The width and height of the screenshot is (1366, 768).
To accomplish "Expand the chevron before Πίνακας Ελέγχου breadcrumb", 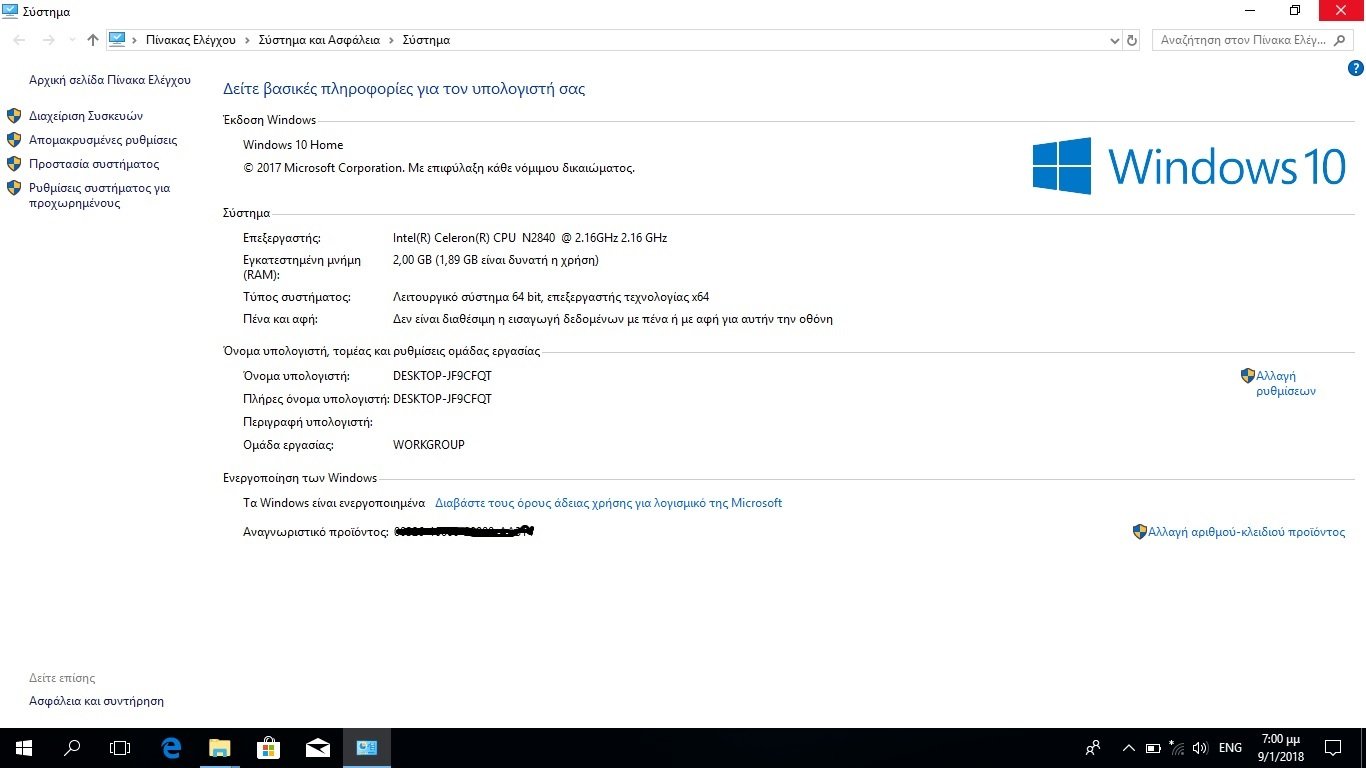I will 135,40.
